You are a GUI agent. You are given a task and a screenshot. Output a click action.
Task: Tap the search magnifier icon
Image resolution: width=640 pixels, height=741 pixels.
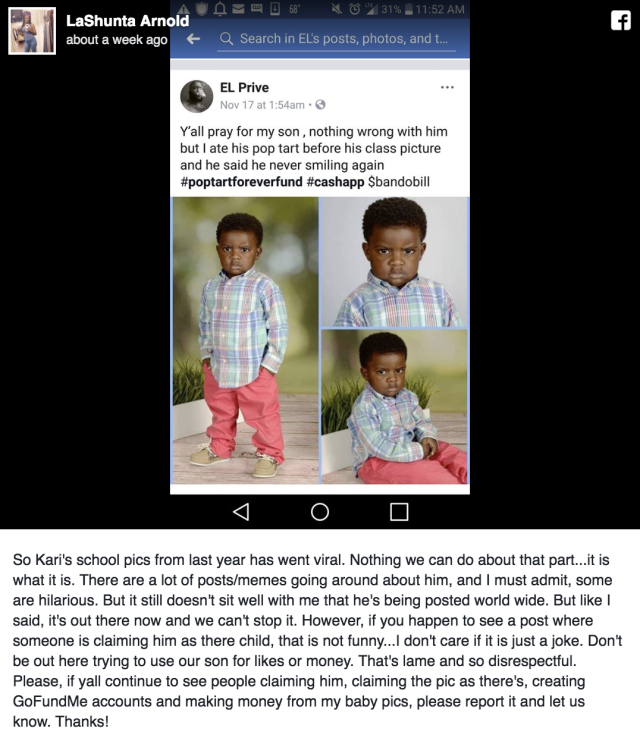click(x=226, y=39)
